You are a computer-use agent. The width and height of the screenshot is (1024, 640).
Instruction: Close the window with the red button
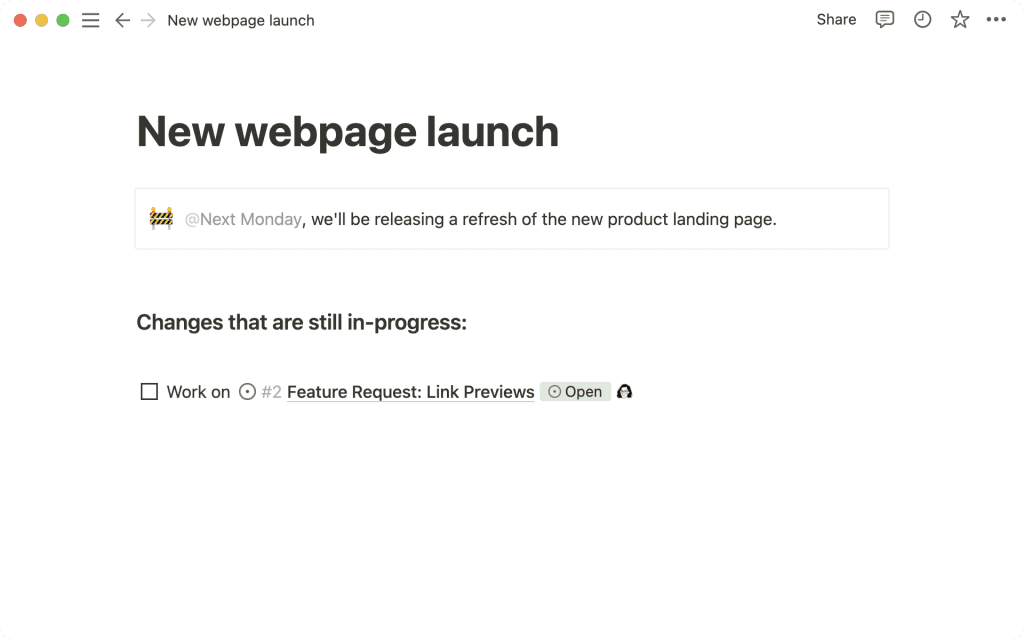tap(20, 20)
